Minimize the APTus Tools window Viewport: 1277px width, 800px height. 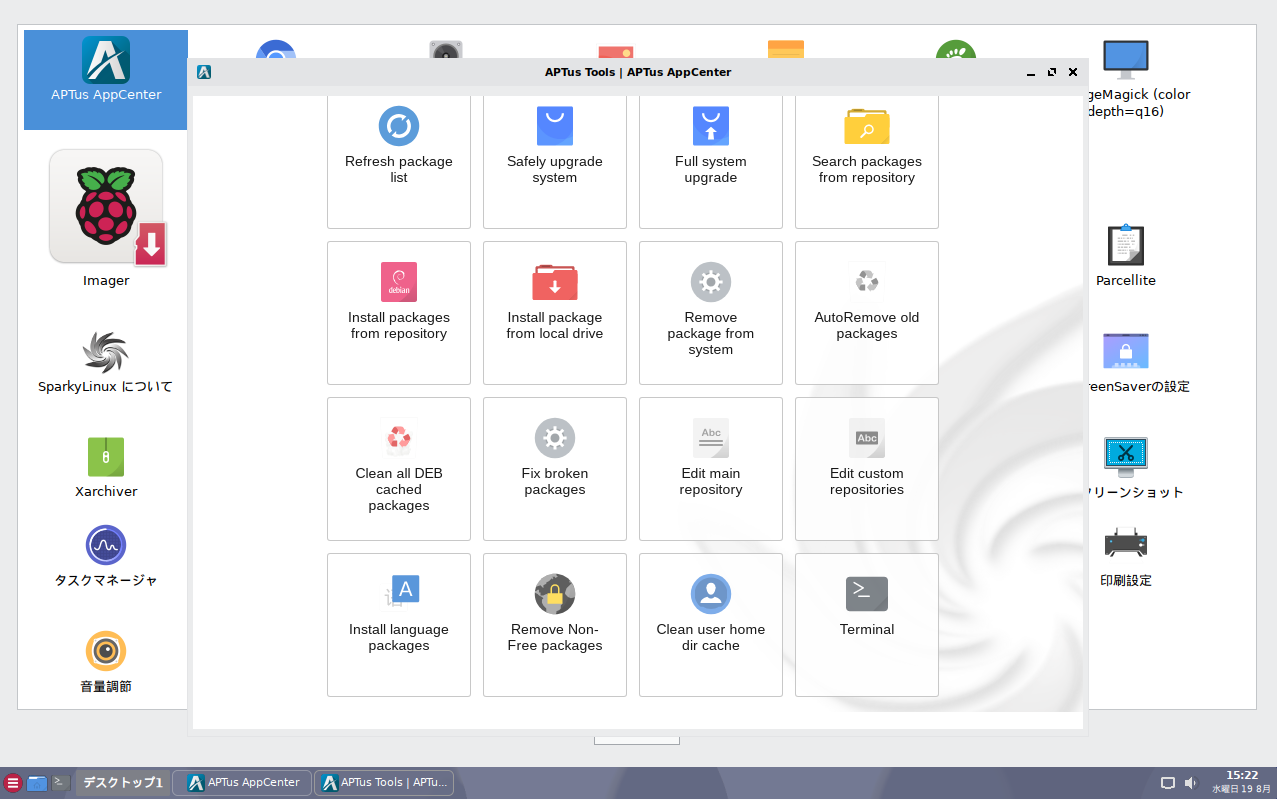point(1031,72)
